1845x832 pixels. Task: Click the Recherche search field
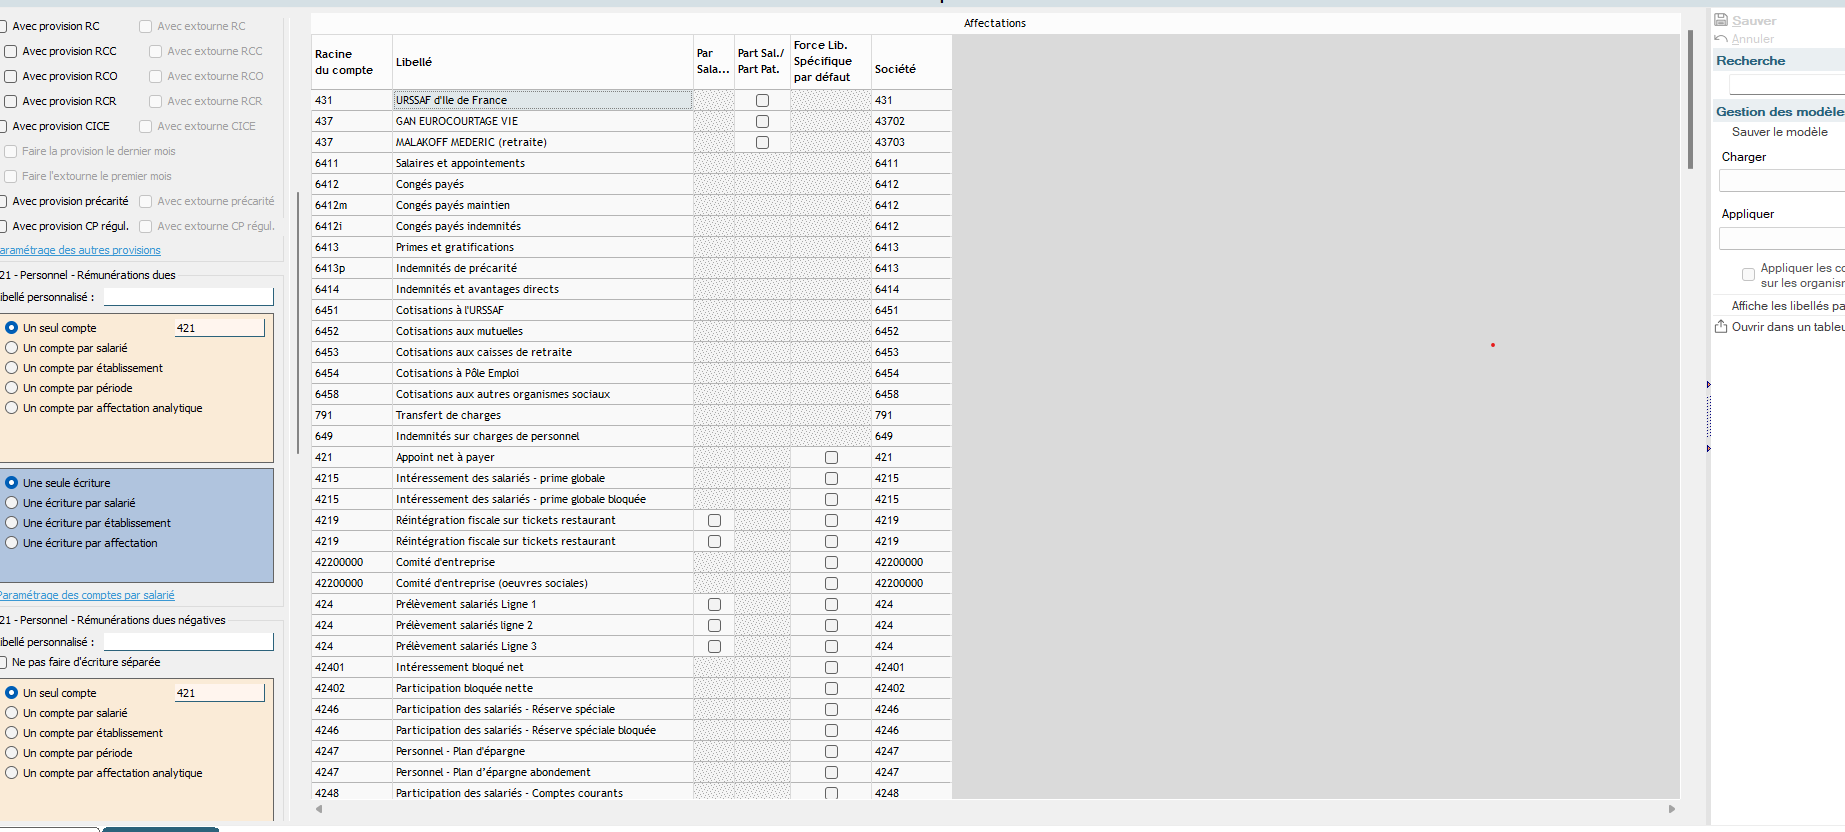tap(1787, 85)
